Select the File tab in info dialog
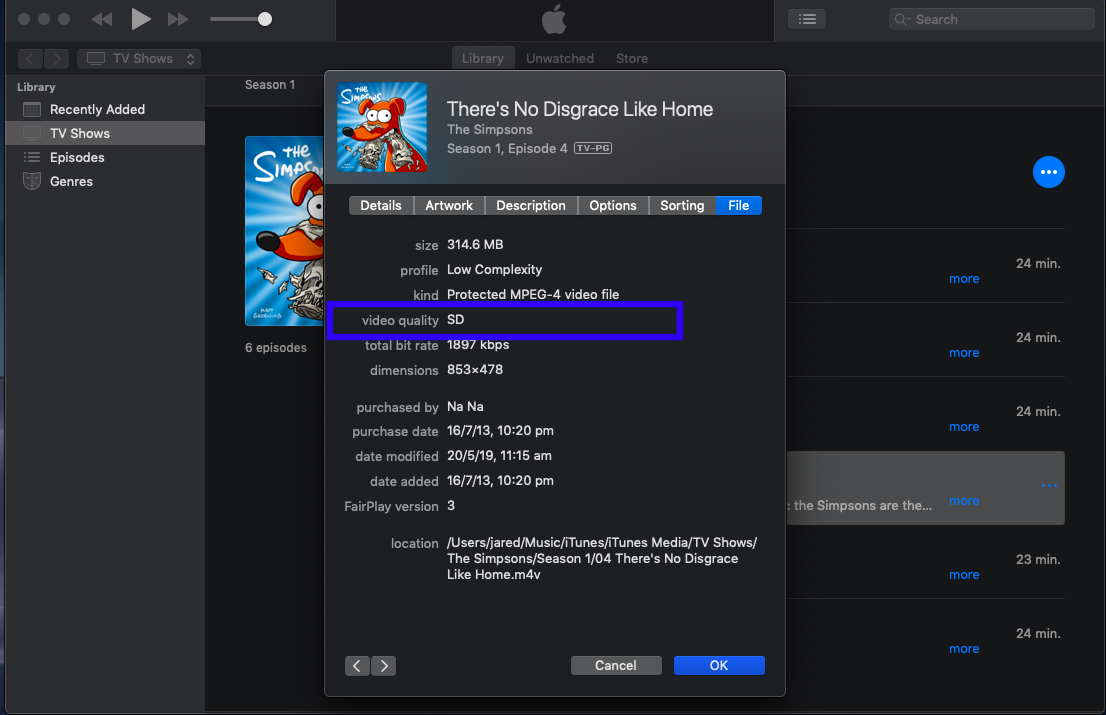Viewport: 1106px width, 715px height. coord(739,205)
